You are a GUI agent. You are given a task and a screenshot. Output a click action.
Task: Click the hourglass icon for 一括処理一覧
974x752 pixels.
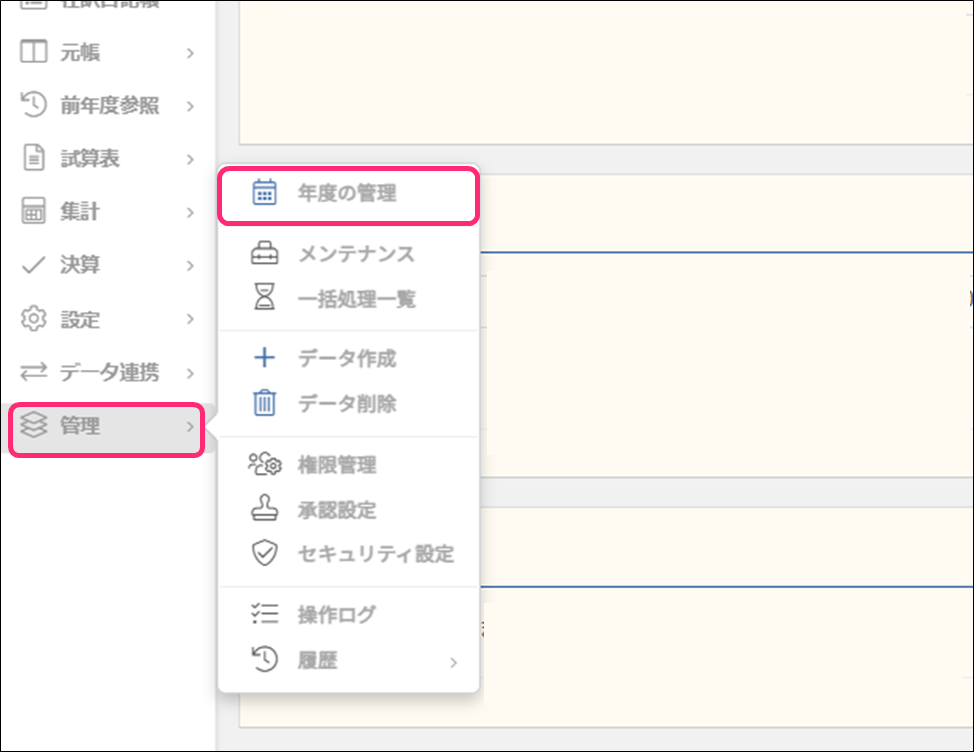click(x=264, y=298)
